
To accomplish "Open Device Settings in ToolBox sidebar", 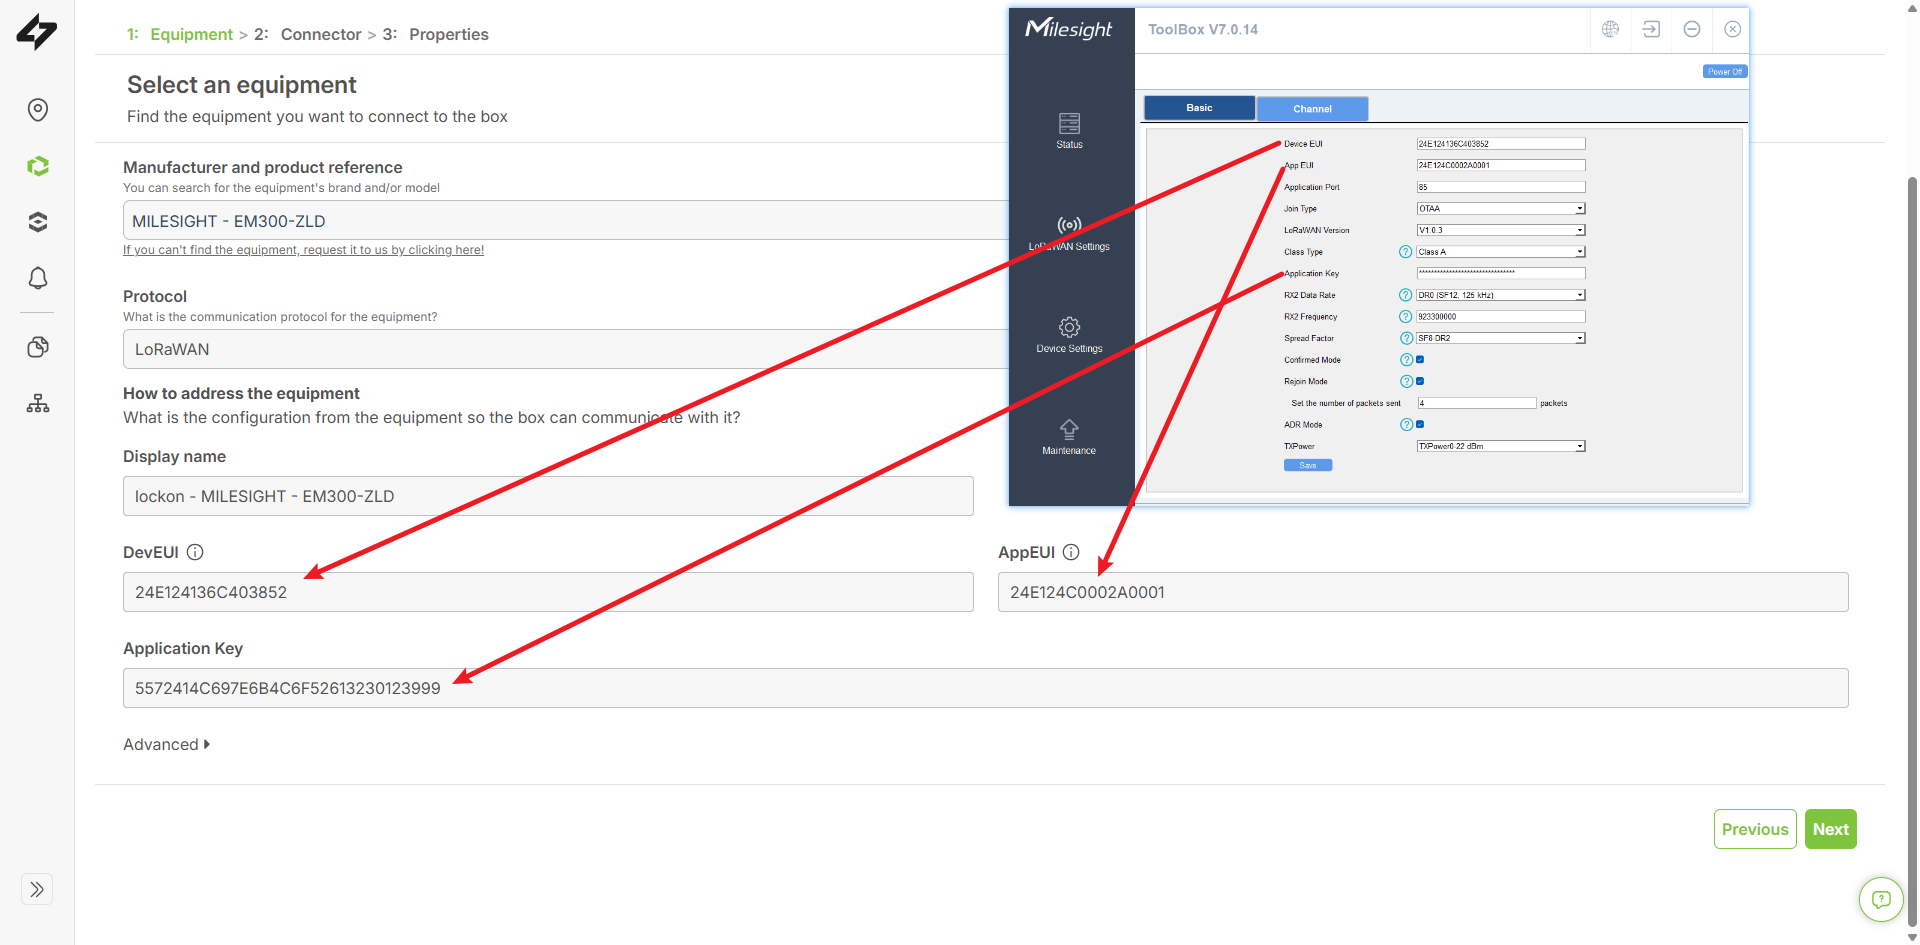I will point(1069,336).
